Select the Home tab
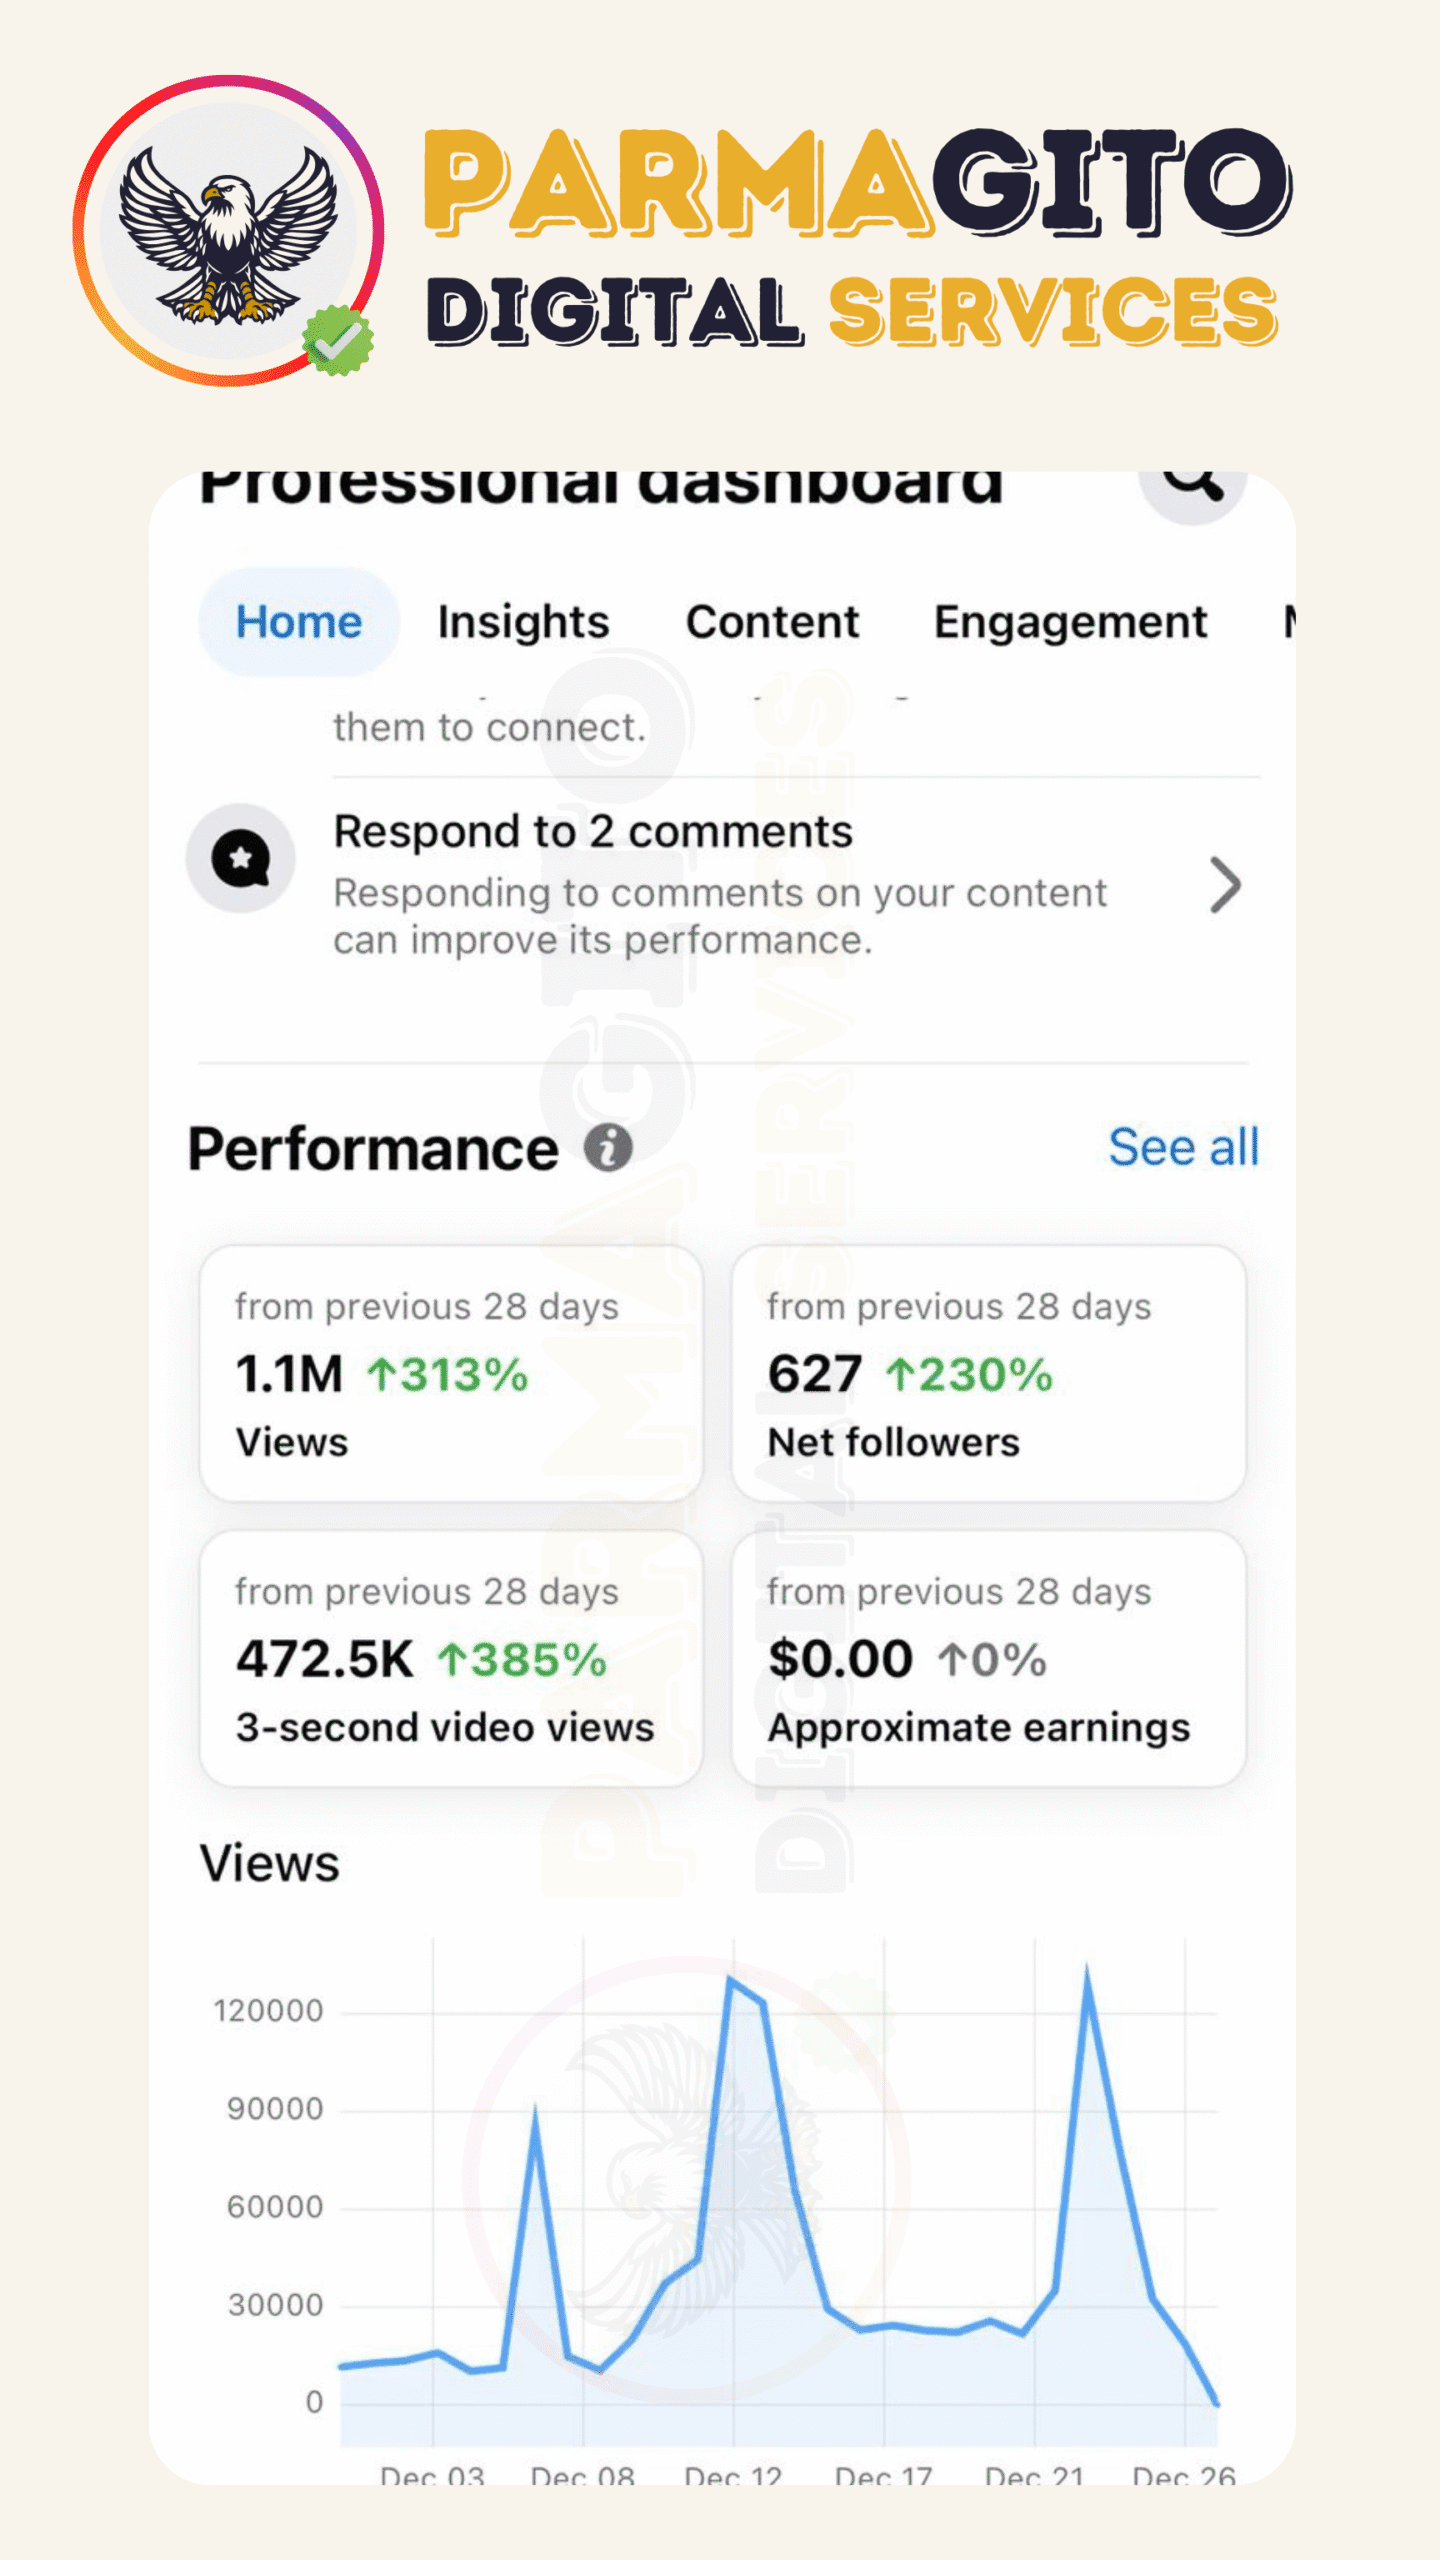This screenshot has width=1440, height=2560. tap(298, 622)
